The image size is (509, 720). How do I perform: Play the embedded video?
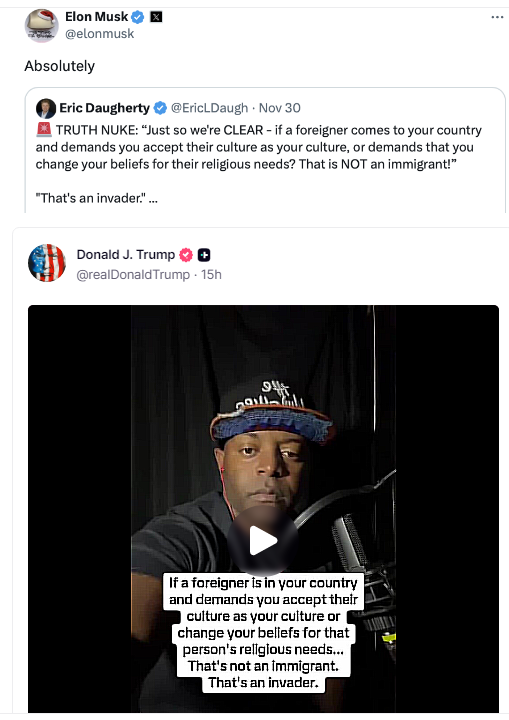tap(263, 541)
